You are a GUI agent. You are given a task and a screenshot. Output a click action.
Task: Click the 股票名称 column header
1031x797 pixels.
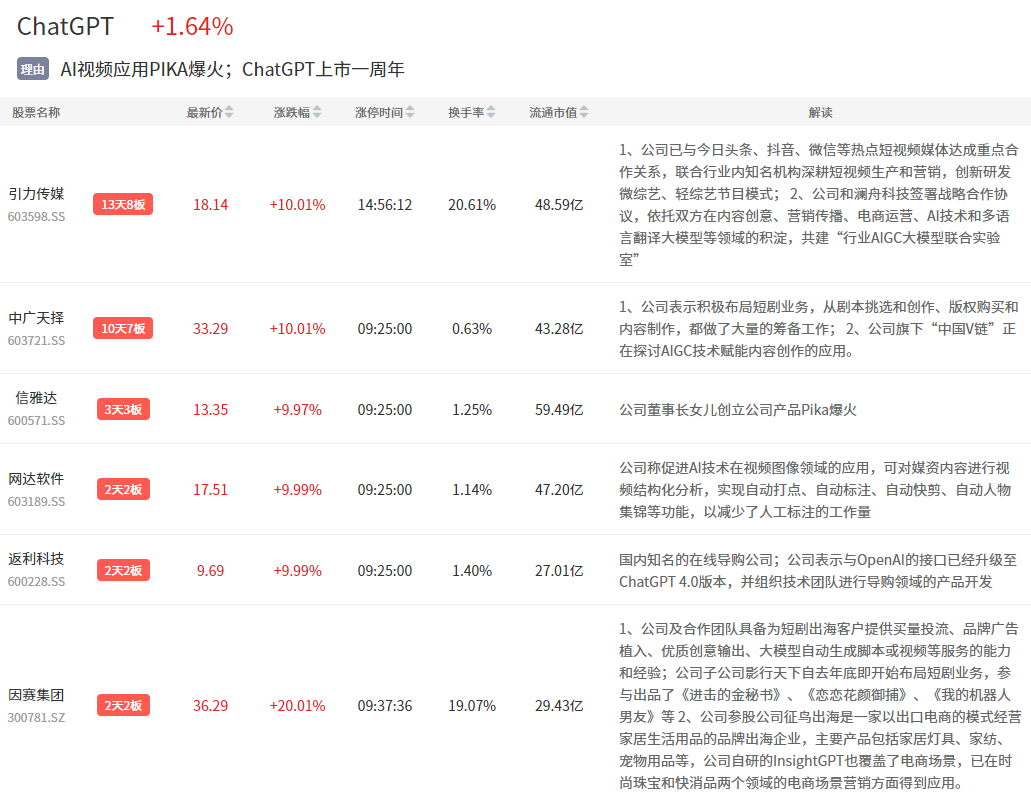[36, 112]
